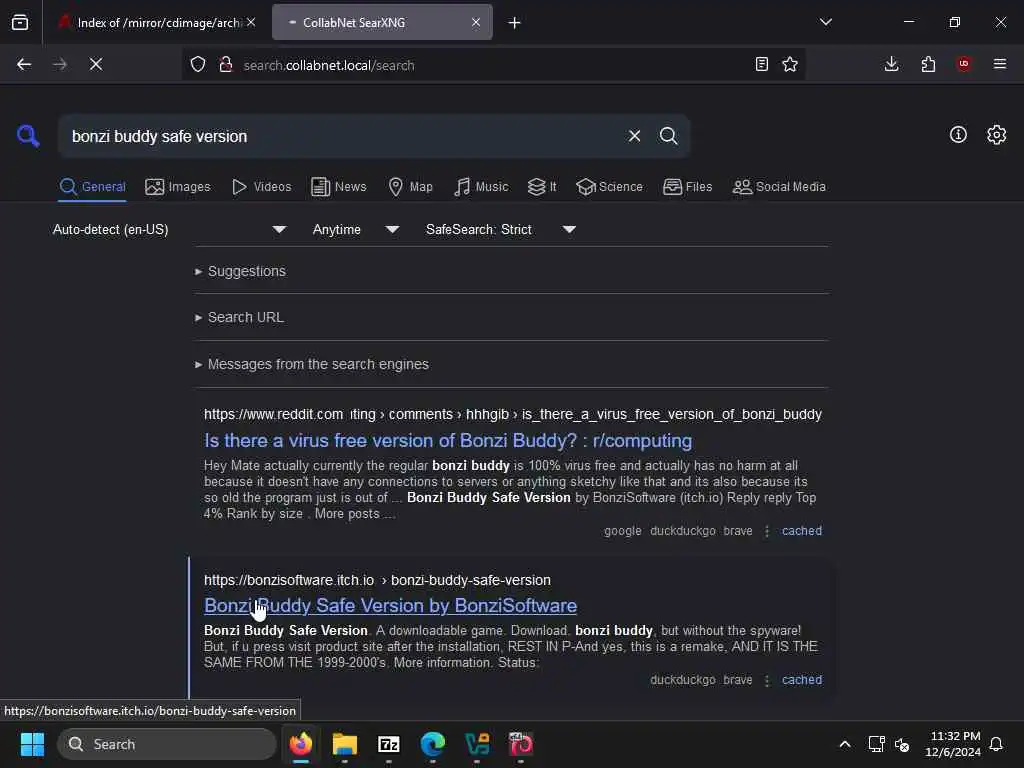1024x768 pixels.
Task: Click into the search query input field
Action: coord(340,136)
